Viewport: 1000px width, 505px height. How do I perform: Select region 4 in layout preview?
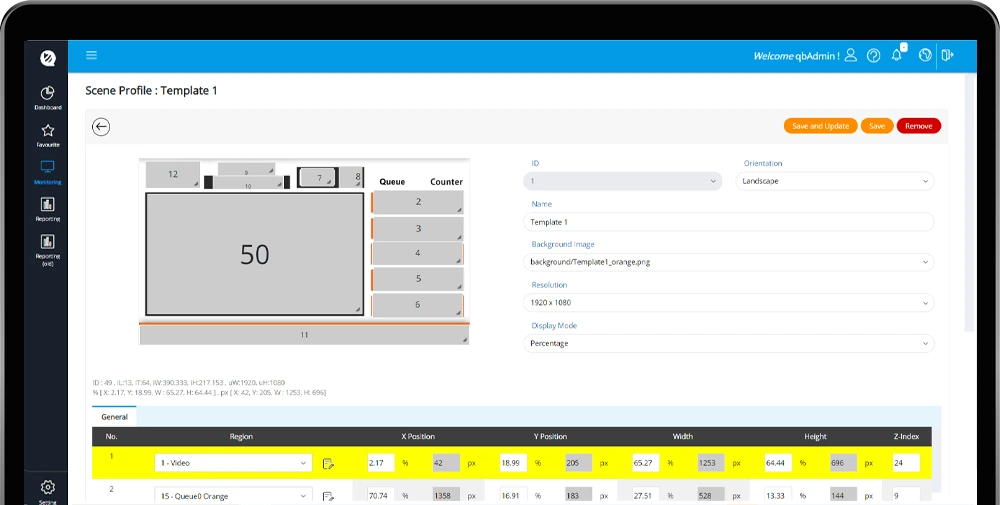418,253
